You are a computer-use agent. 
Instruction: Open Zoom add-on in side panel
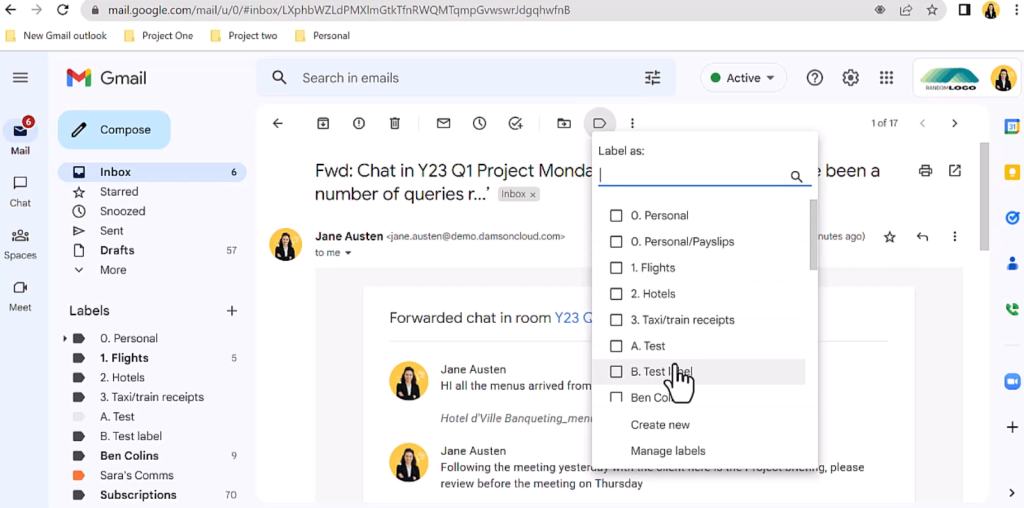1012,380
